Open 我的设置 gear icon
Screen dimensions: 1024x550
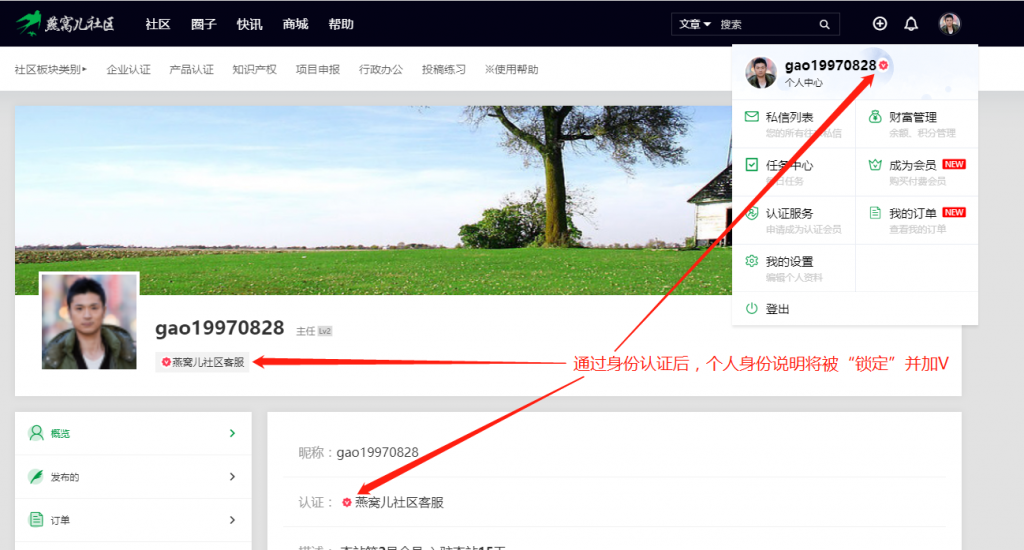point(752,261)
